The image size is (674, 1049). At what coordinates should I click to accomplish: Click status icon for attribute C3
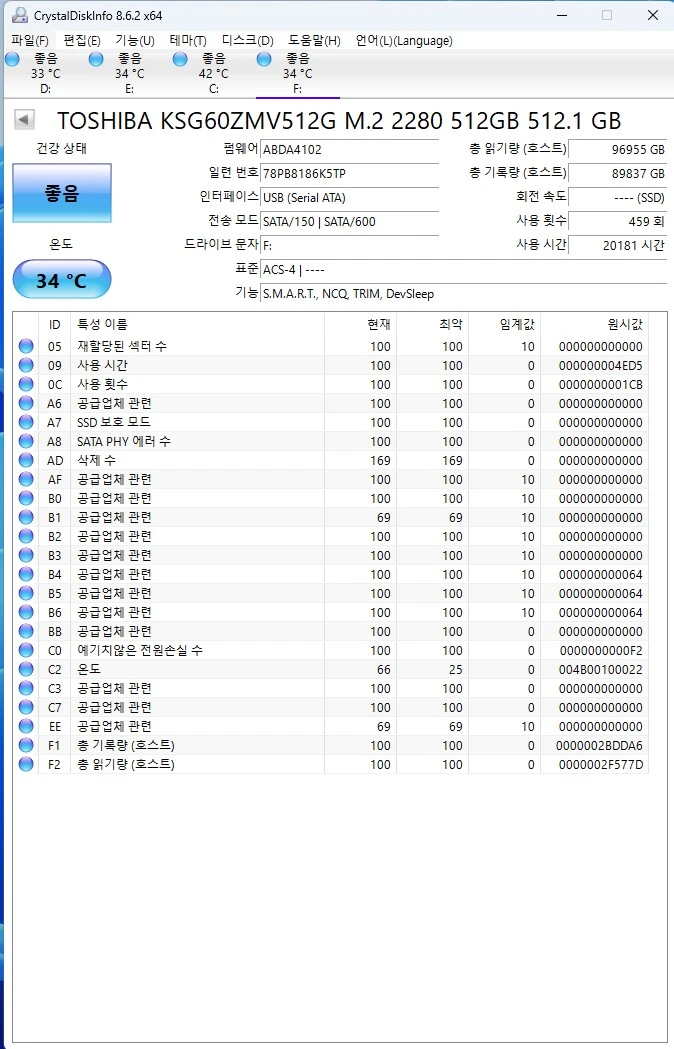coord(26,688)
